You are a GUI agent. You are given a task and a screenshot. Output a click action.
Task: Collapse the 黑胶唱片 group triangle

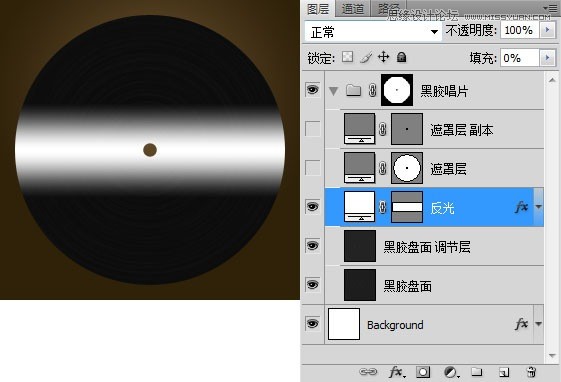coord(333,91)
